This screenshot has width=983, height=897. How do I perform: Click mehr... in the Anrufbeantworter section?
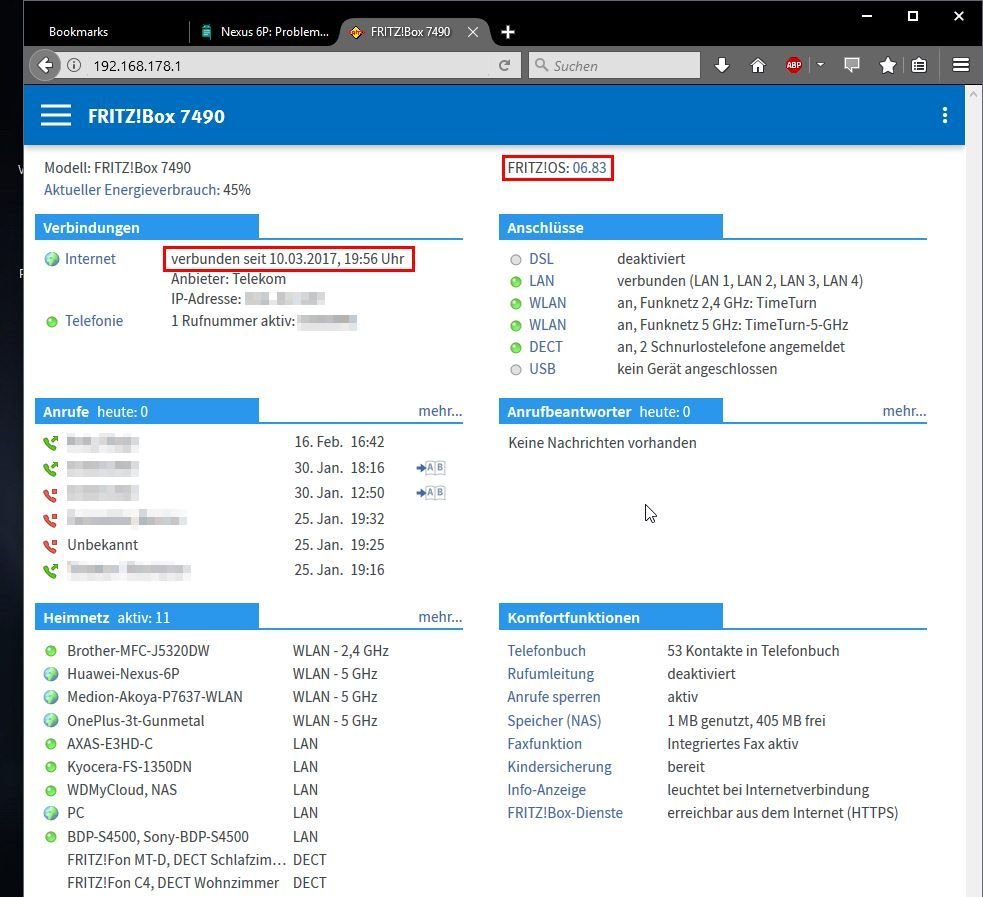[904, 411]
